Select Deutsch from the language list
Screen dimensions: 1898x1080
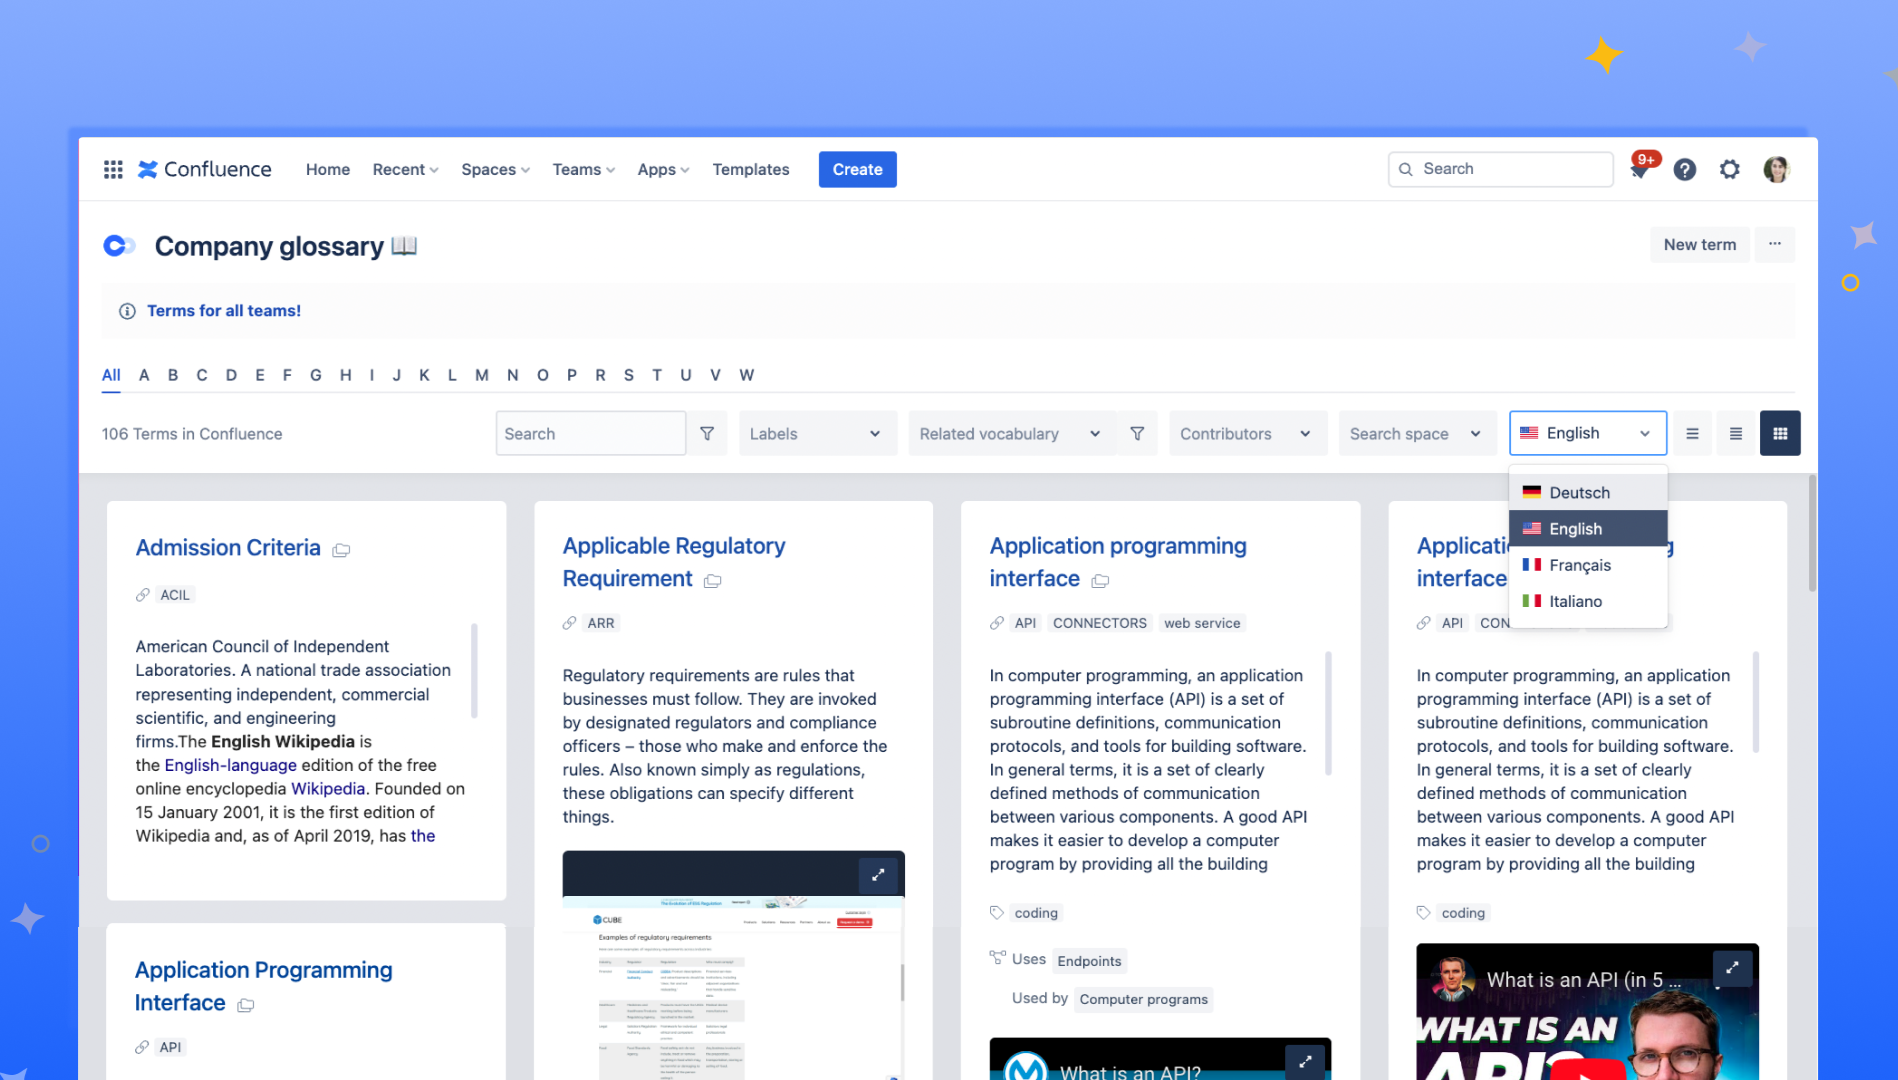1588,492
